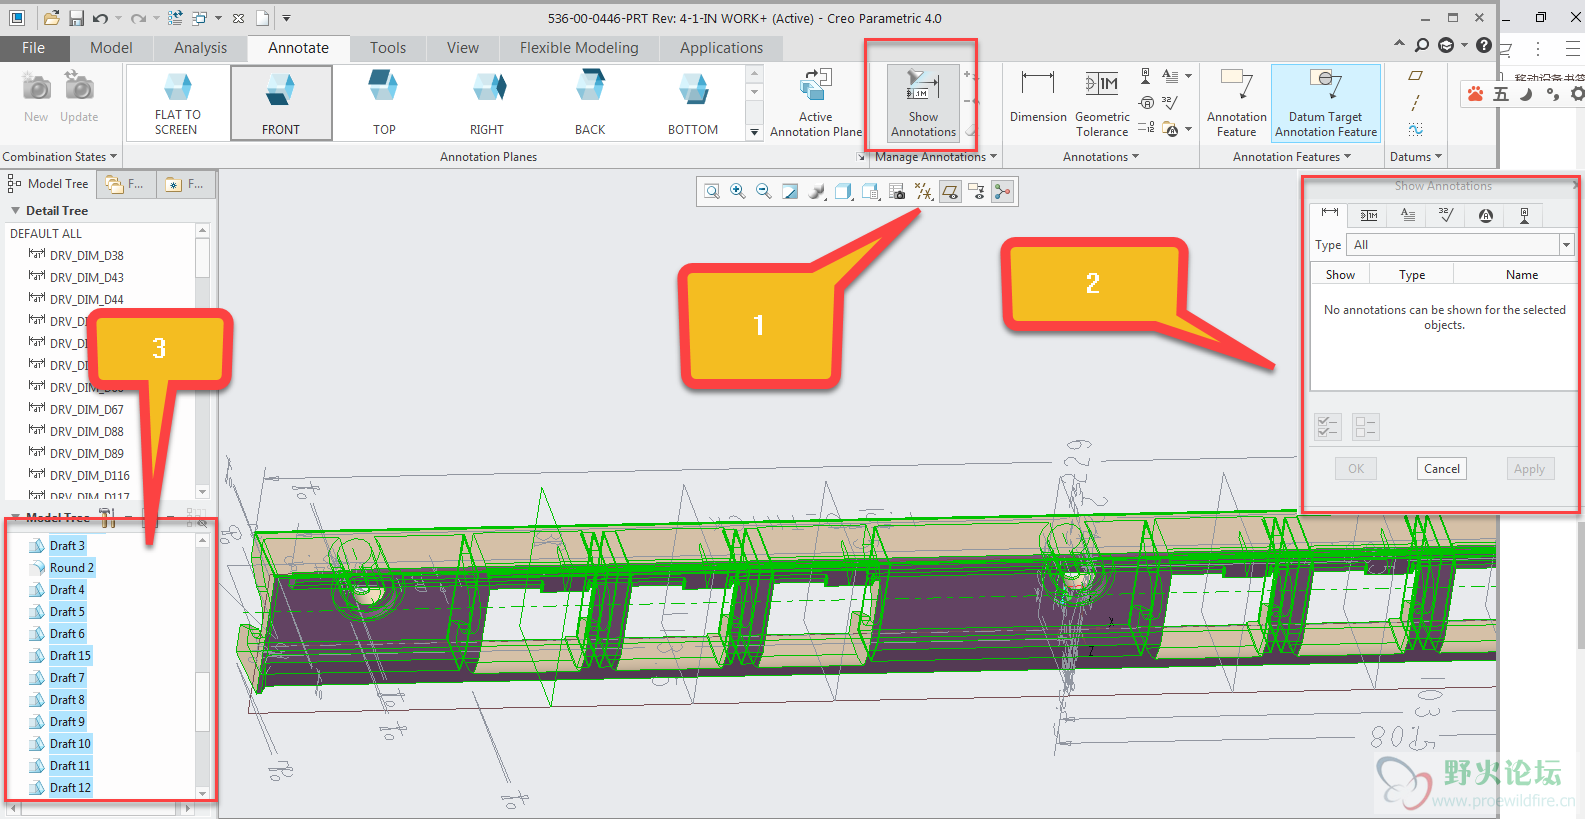Click the Active Annotation Plane button
Image resolution: width=1585 pixels, height=819 pixels.
pyautogui.click(x=816, y=103)
